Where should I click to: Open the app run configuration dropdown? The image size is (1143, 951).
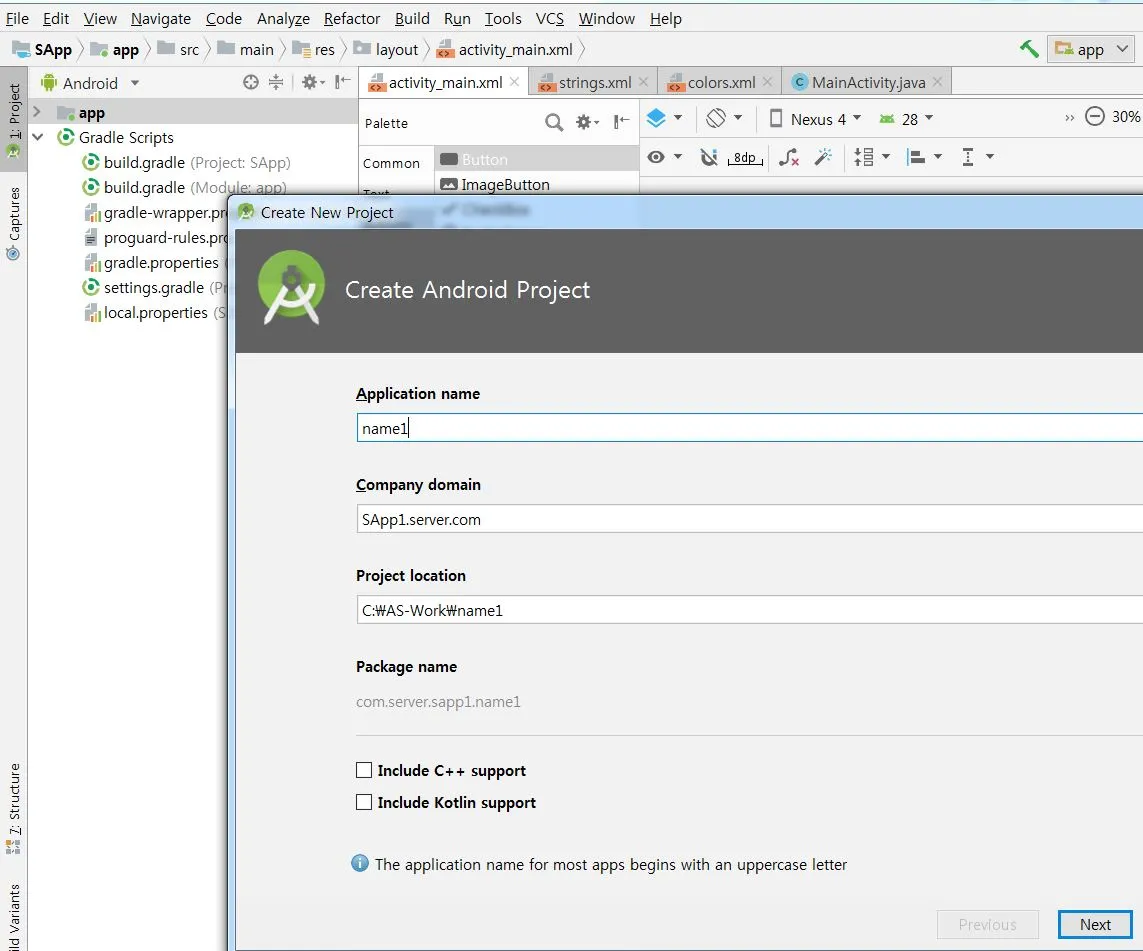(1091, 50)
